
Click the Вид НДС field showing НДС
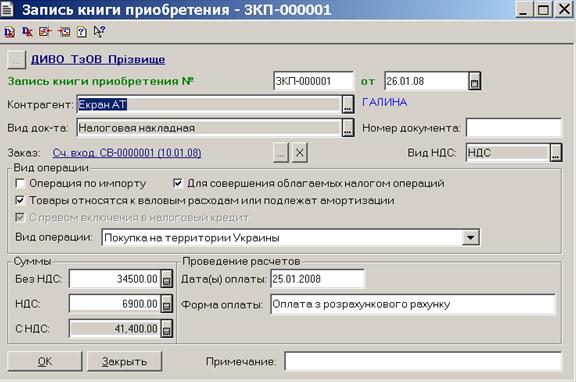[508, 152]
